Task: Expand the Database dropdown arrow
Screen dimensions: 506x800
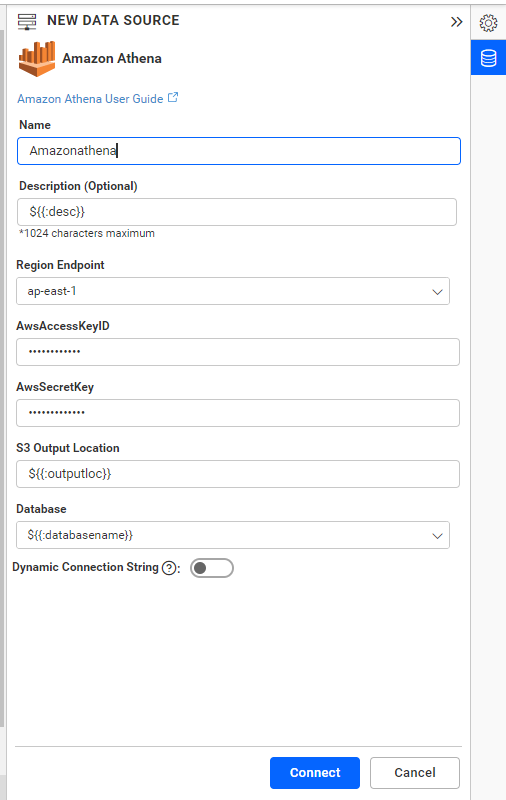Action: 437,536
